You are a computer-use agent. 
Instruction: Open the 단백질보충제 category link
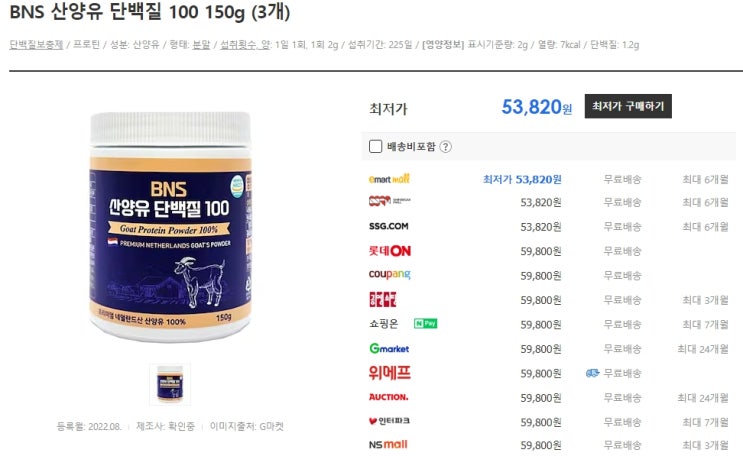click(x=36, y=45)
